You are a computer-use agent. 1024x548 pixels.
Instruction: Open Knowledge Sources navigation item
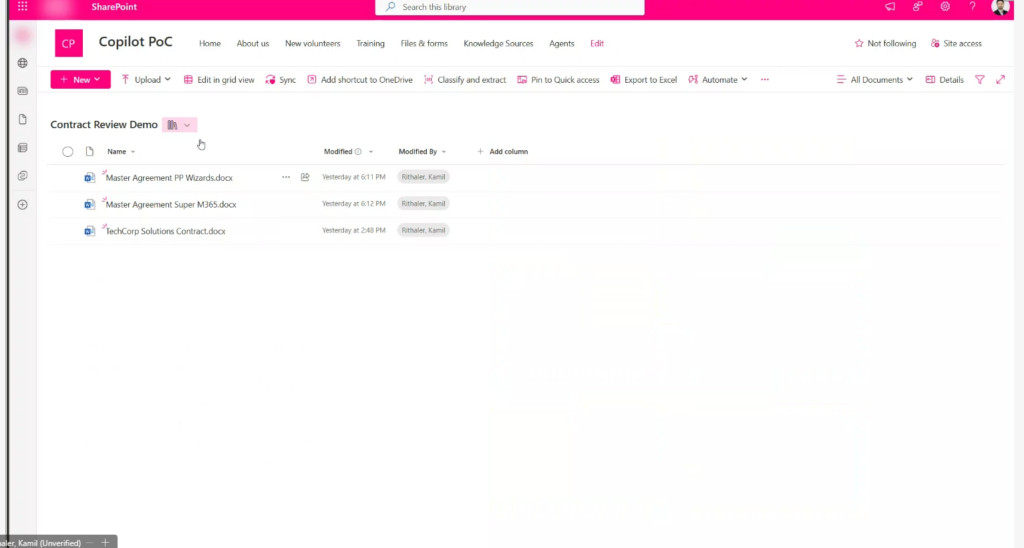click(x=498, y=43)
